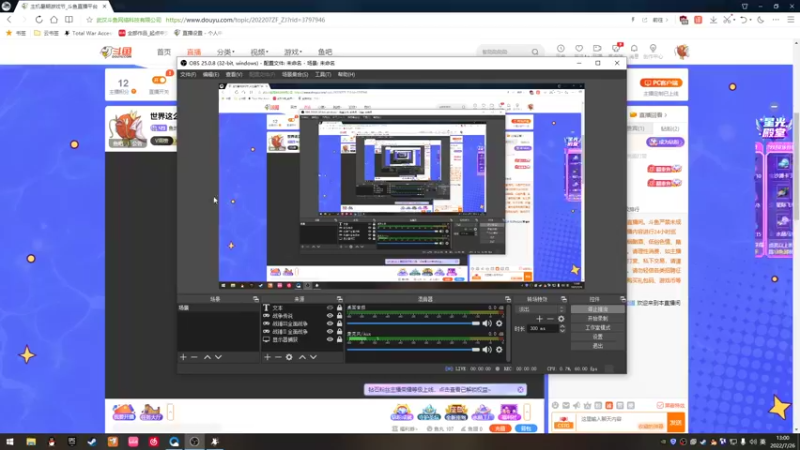This screenshot has height=450, width=800.
Task: Add a scene transition with plus icon
Action: point(540,319)
